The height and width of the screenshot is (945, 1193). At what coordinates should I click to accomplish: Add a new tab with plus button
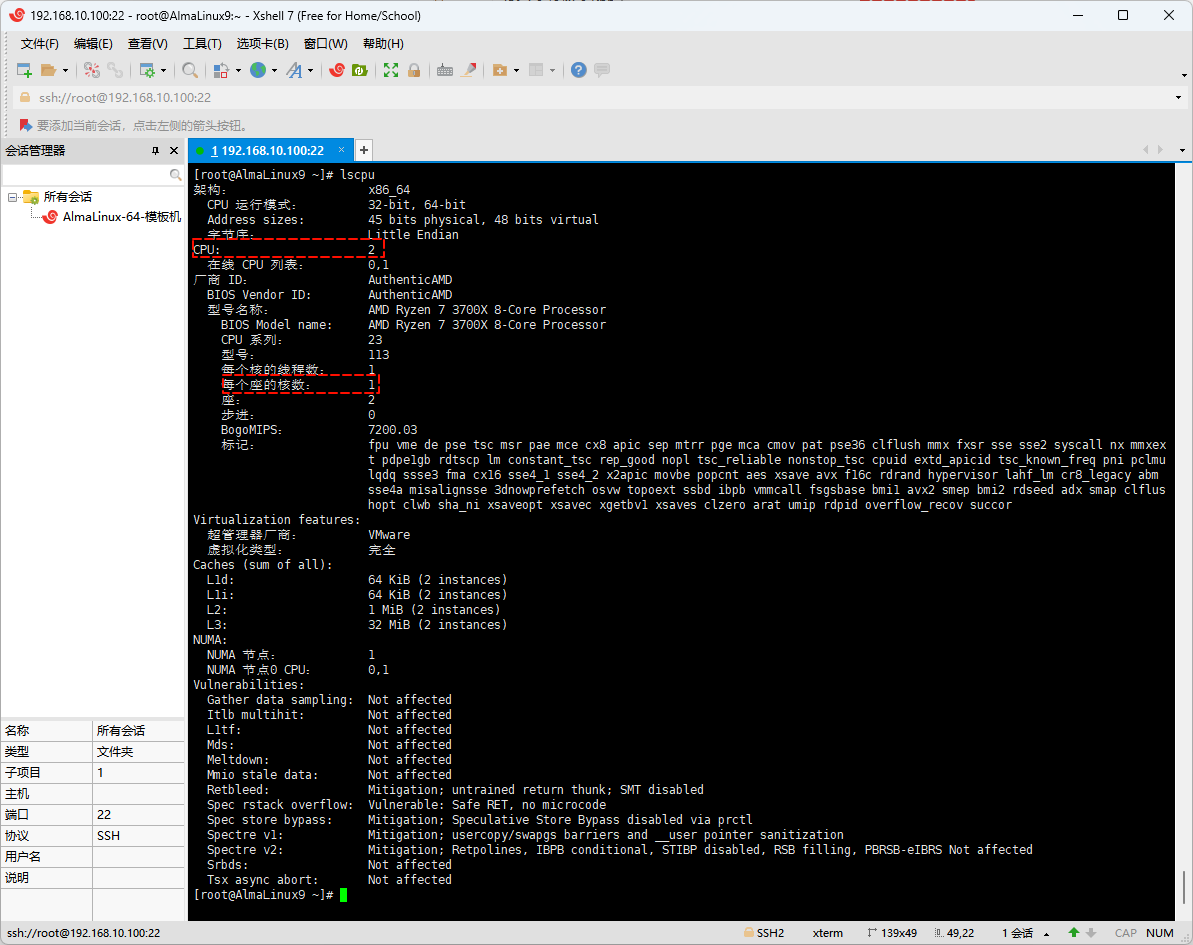click(x=364, y=150)
